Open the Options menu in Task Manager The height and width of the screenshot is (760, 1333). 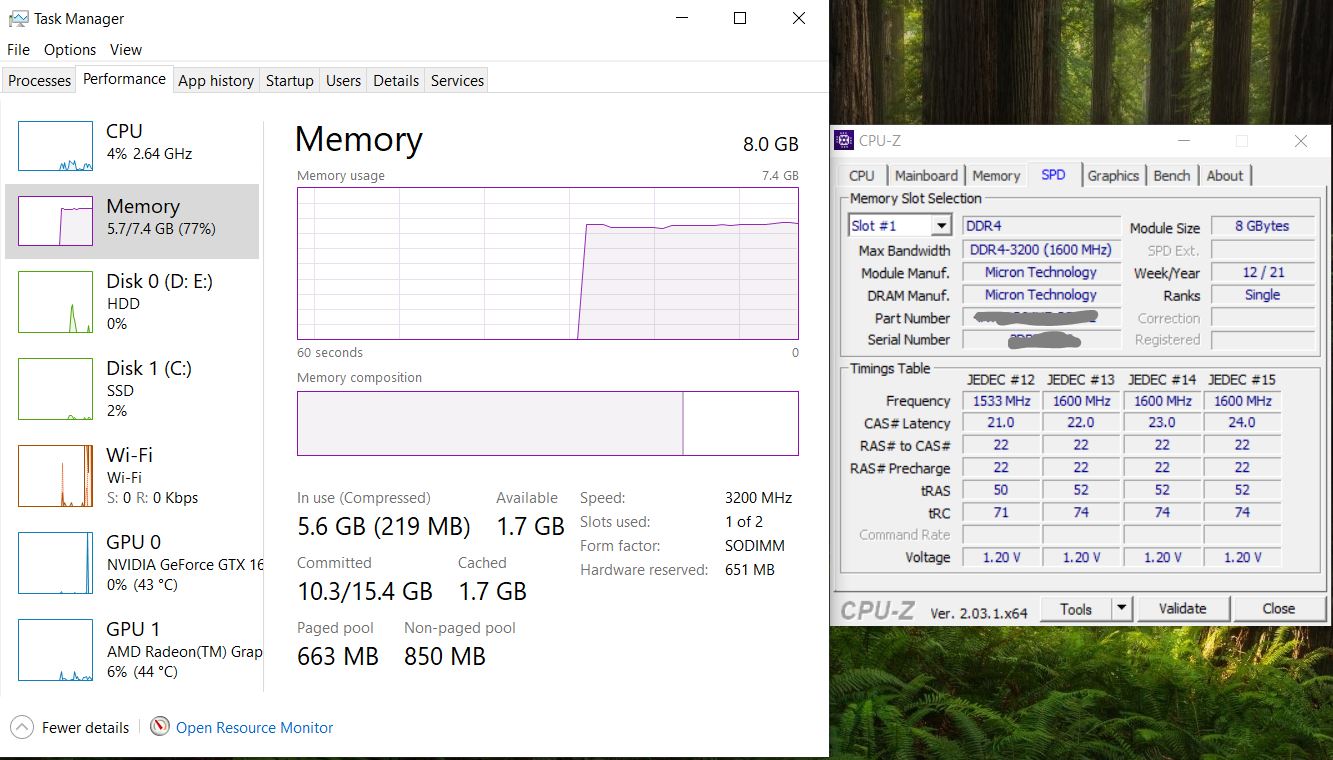coord(70,49)
